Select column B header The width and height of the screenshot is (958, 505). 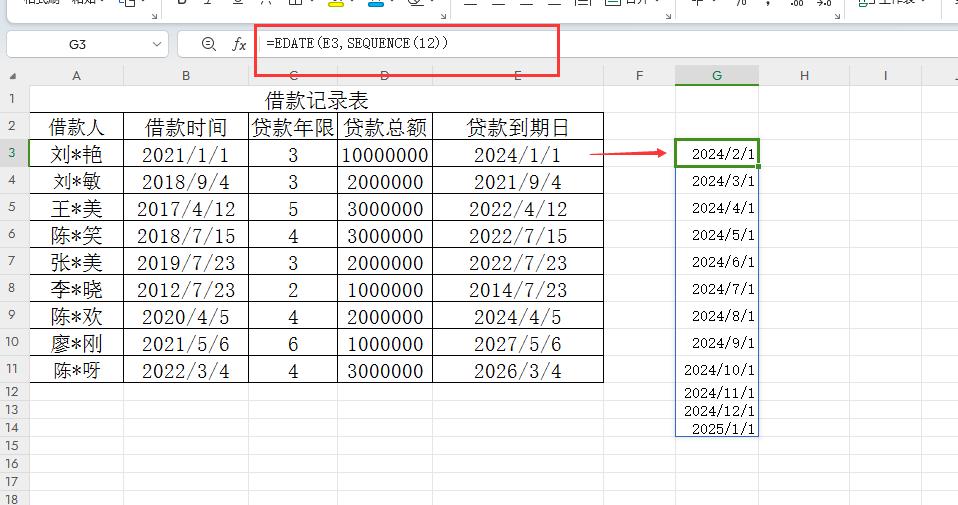[x=186, y=76]
